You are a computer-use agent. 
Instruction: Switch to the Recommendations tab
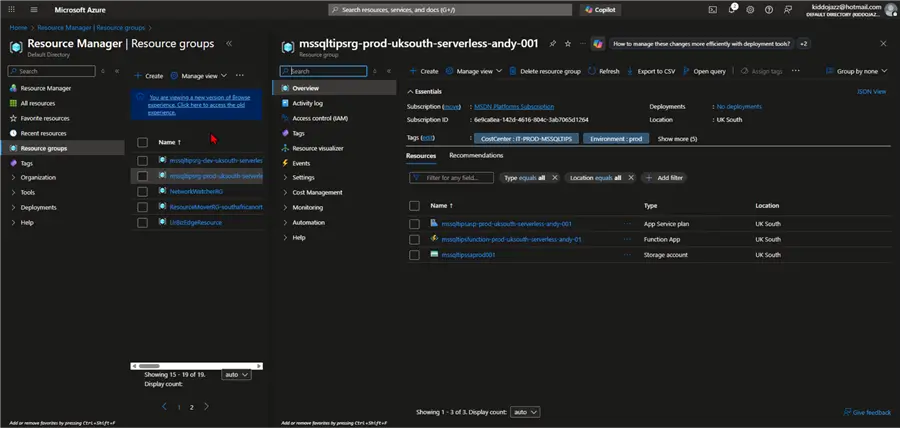[x=476, y=155]
